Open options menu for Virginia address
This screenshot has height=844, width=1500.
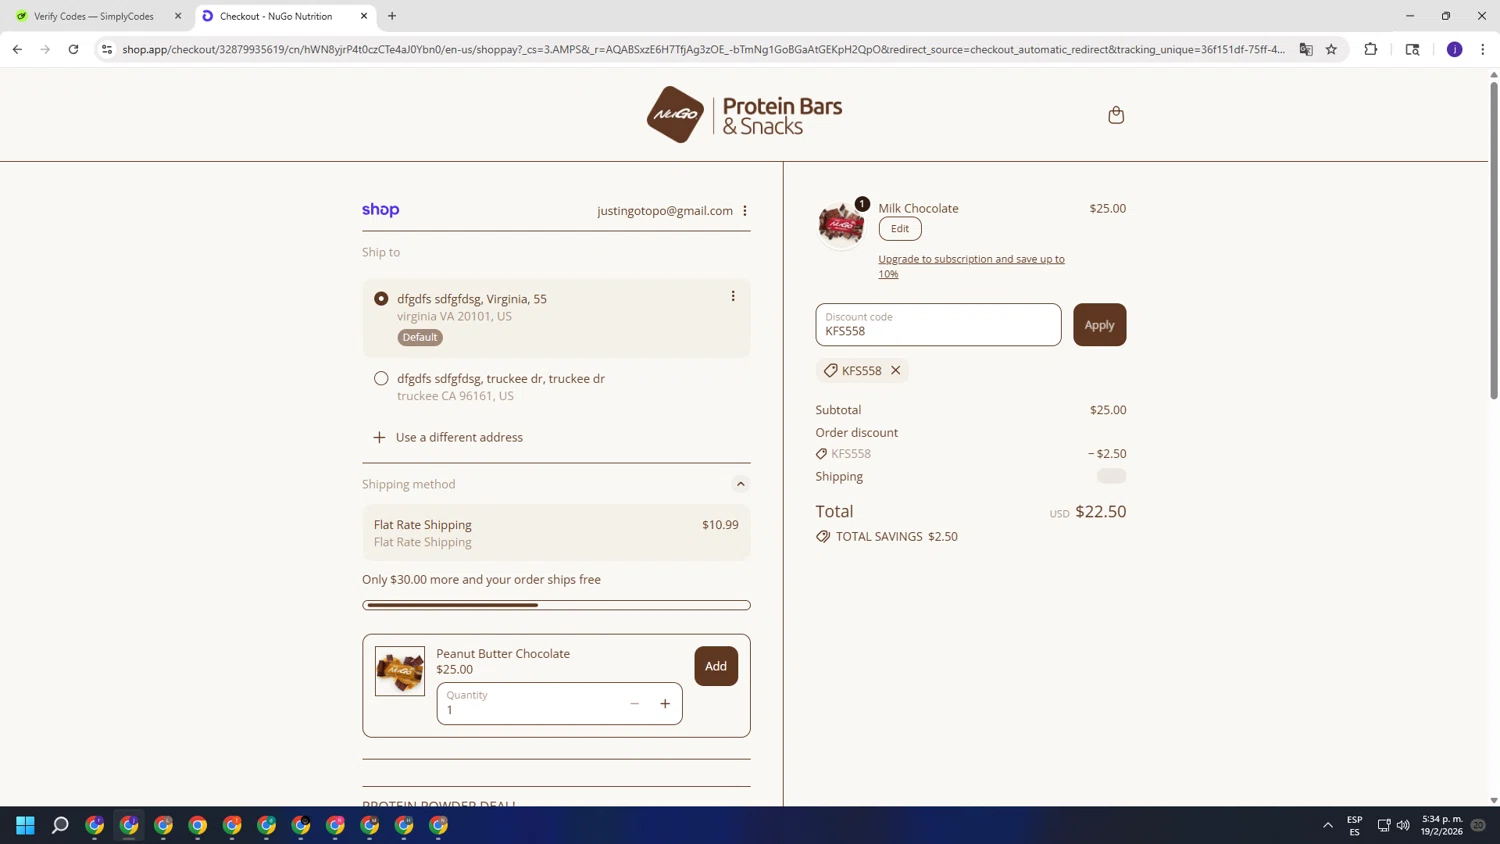pos(733,296)
